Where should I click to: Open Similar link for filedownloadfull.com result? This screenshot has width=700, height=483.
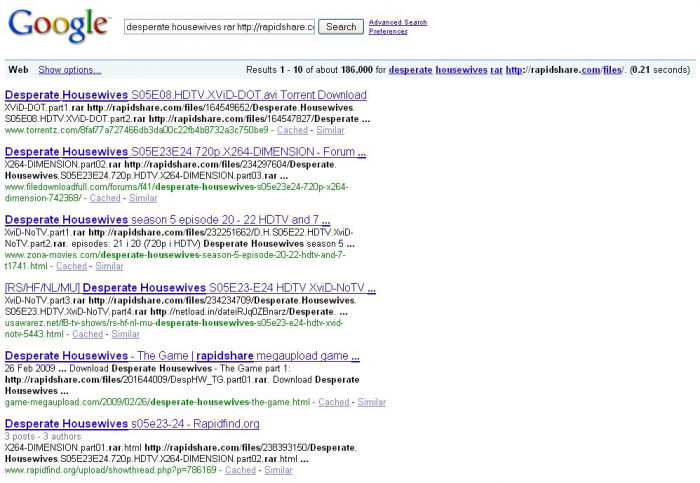click(x=143, y=198)
